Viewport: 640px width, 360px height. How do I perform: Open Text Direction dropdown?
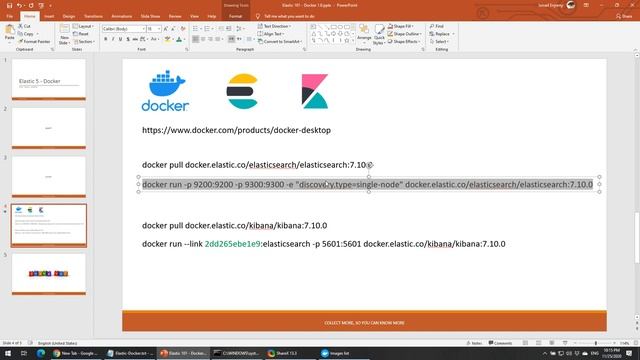(x=274, y=26)
